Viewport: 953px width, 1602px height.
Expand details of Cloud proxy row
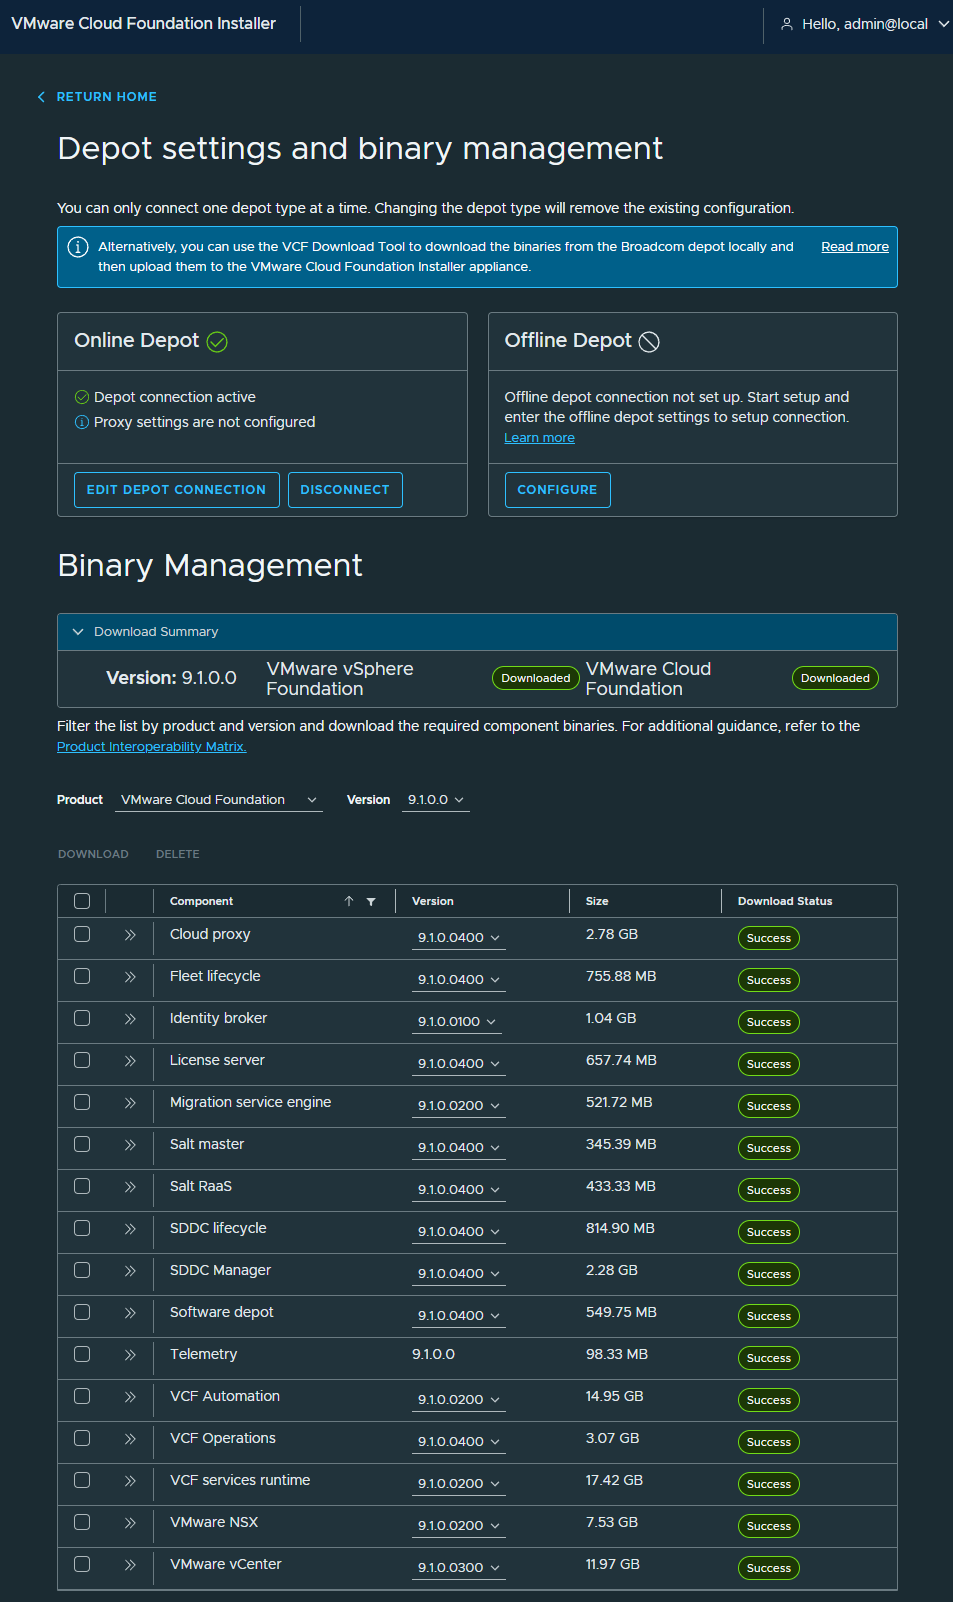[x=130, y=935]
